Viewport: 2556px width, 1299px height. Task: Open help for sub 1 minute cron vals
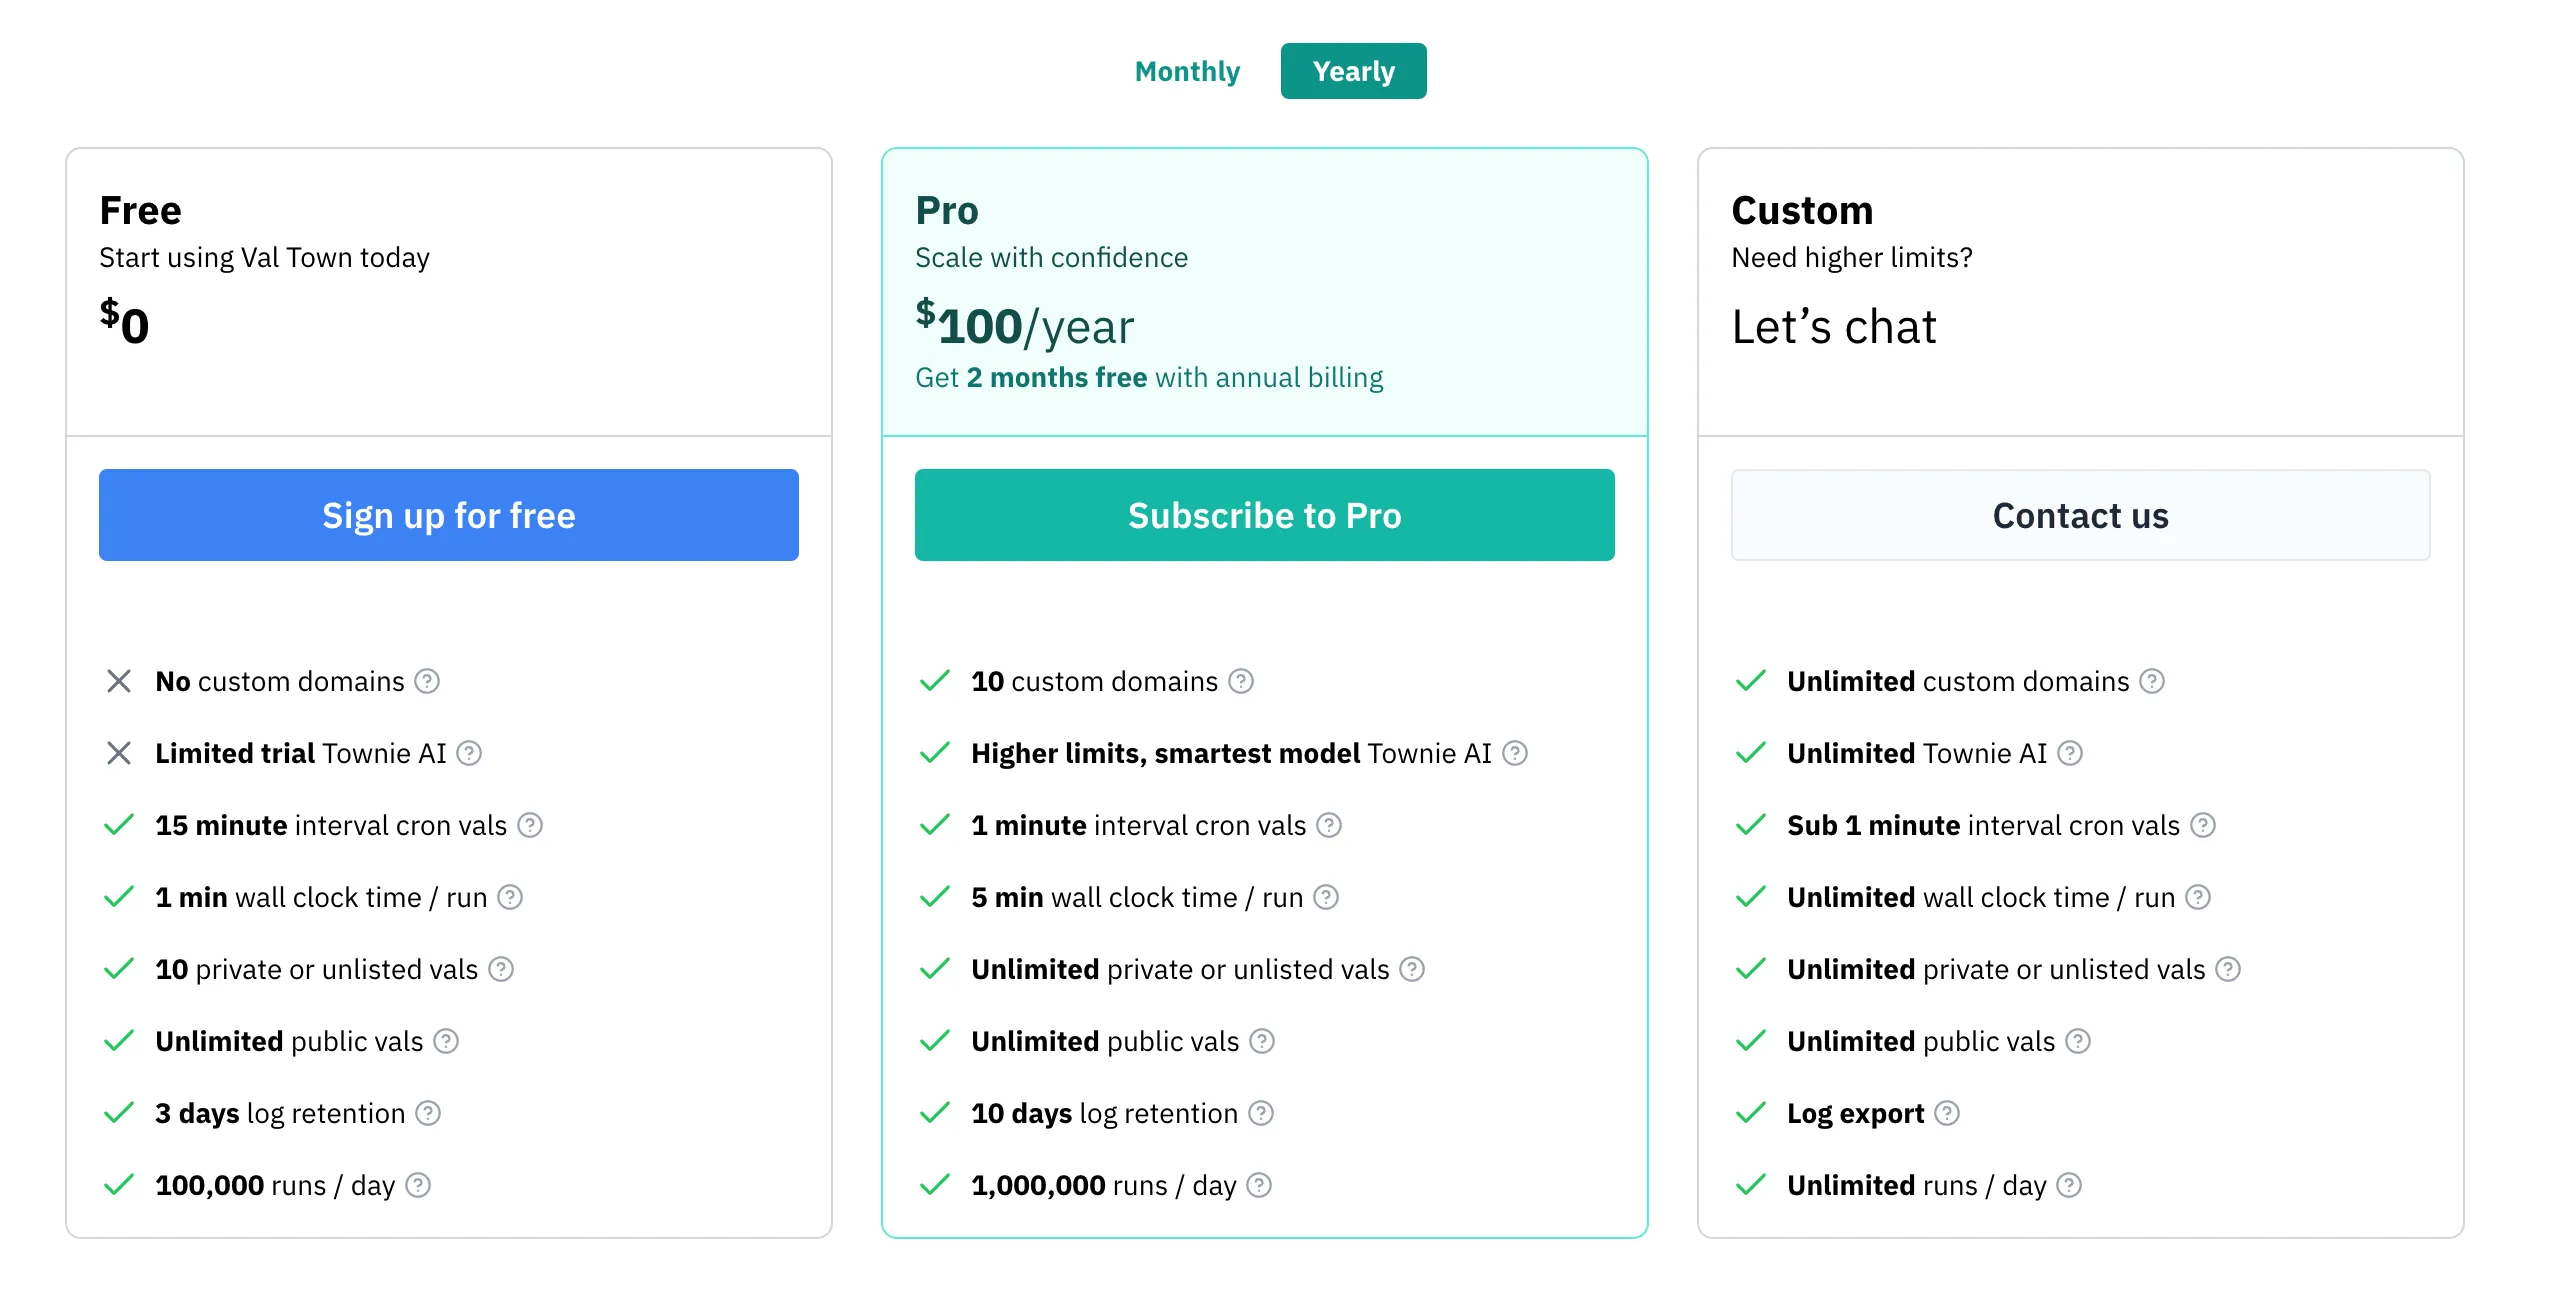2201,825
